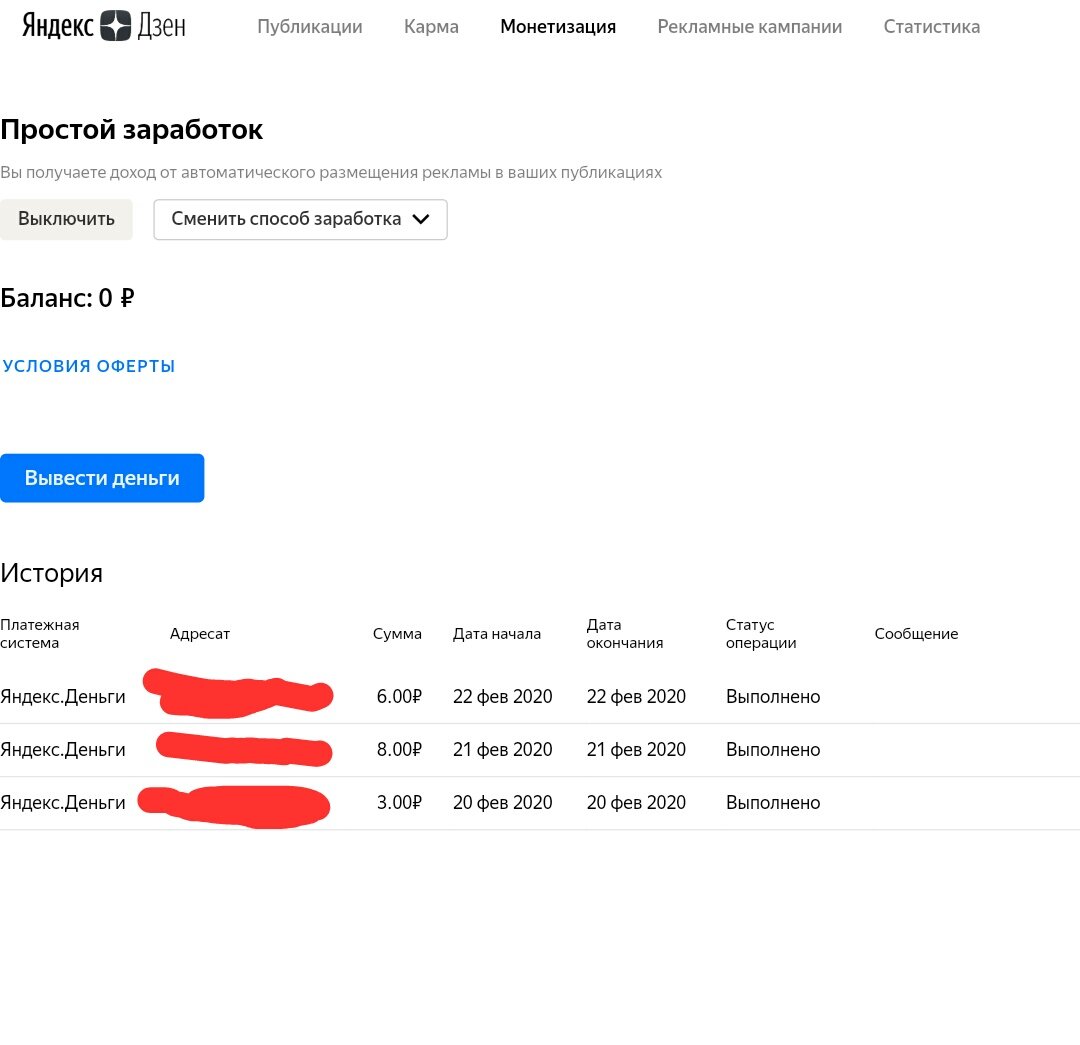This screenshot has width=1080, height=1045.
Task: Click Выполнено status in the 8.00₽ row
Action: pos(773,749)
